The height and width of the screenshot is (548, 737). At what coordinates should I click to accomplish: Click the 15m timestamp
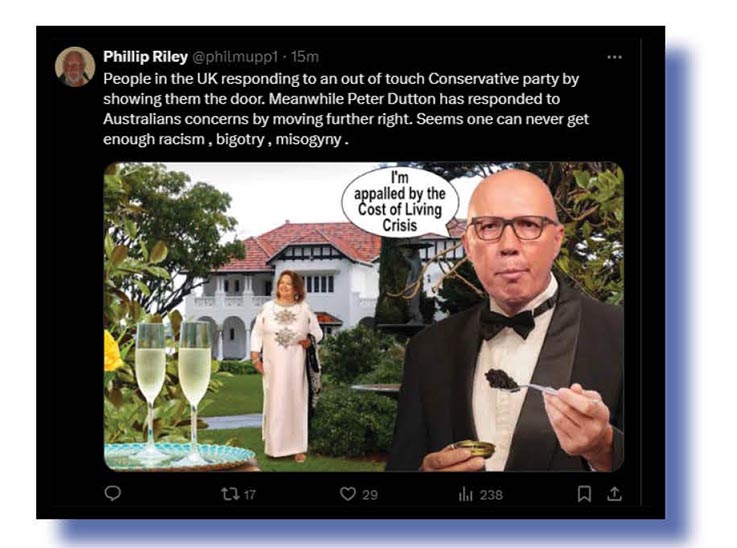(305, 57)
